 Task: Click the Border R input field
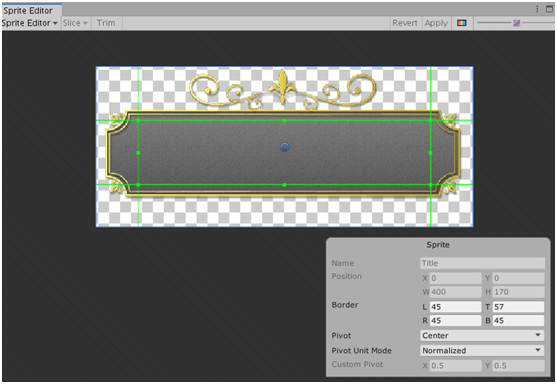pos(455,320)
